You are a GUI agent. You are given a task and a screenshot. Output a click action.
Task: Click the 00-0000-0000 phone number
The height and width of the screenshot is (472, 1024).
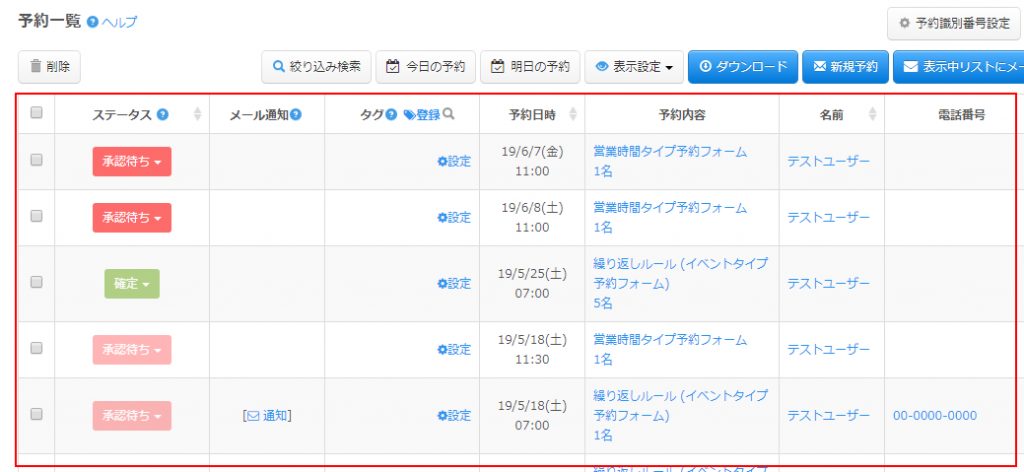934,415
